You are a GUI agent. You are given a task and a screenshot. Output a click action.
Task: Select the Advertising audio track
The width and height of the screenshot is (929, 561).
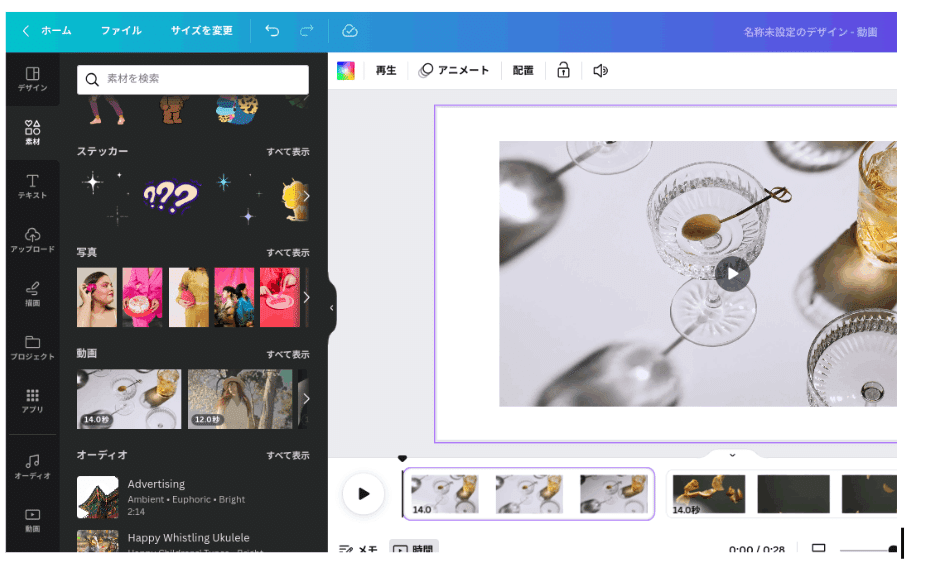tap(193, 498)
